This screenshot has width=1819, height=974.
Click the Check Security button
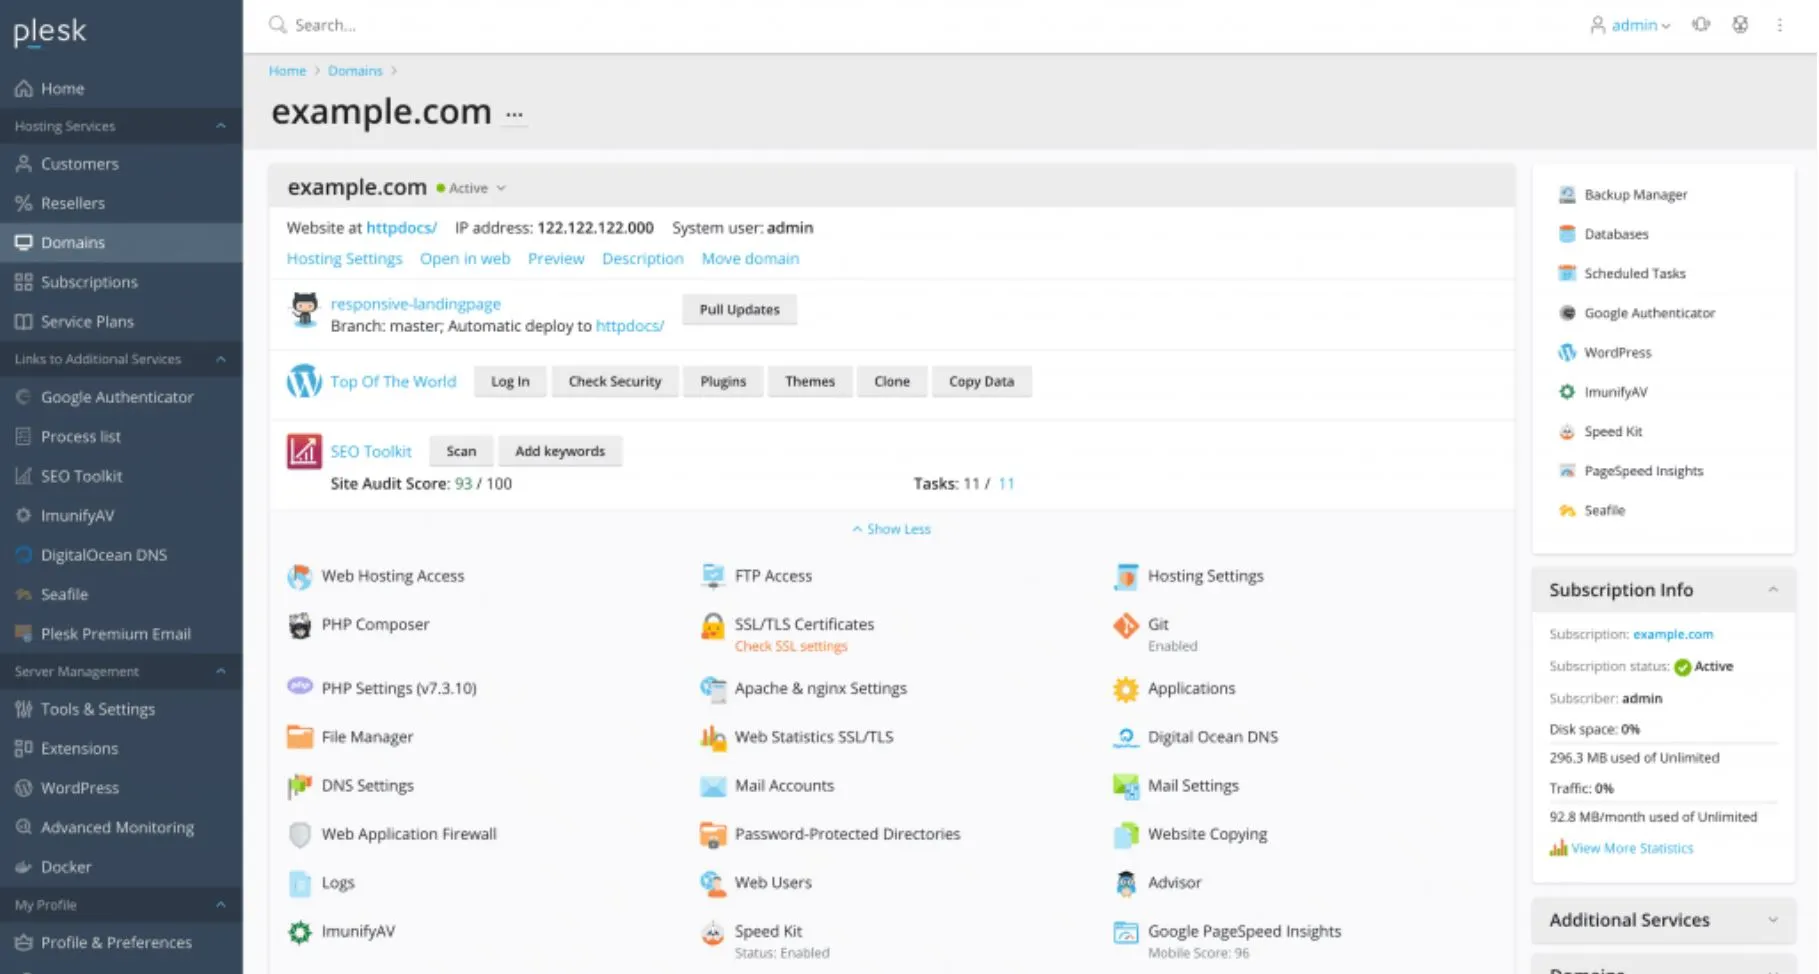[x=615, y=382]
